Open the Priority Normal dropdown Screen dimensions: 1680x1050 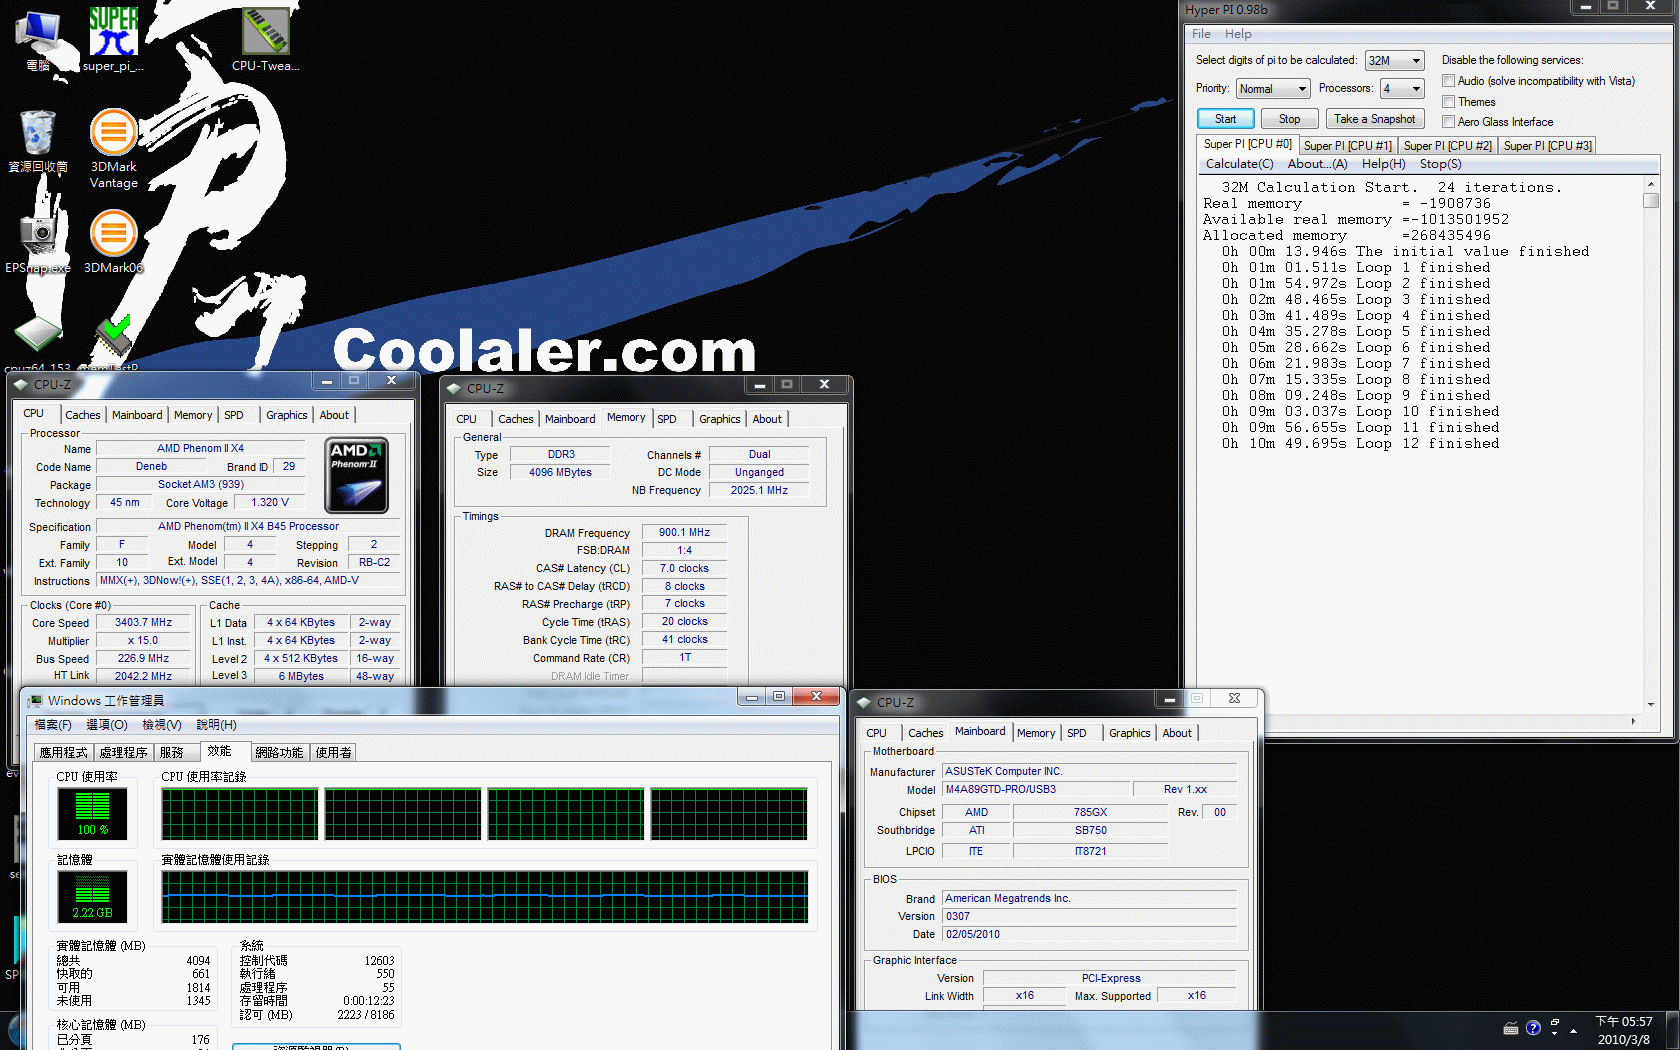tap(1273, 89)
